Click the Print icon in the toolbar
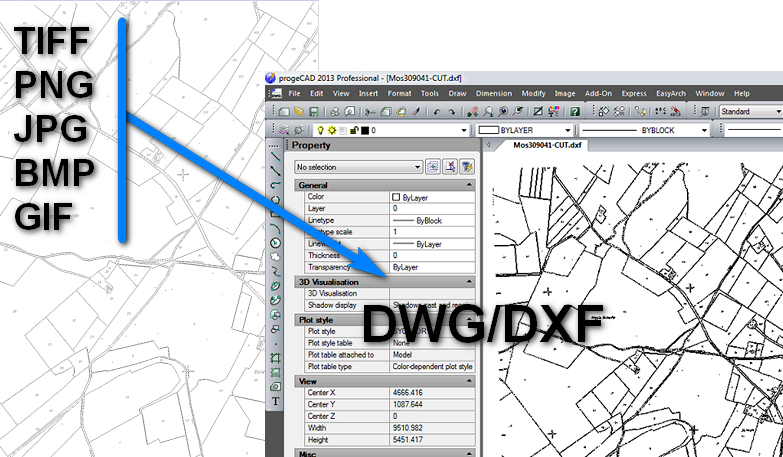This screenshot has width=783, height=457. 335,111
